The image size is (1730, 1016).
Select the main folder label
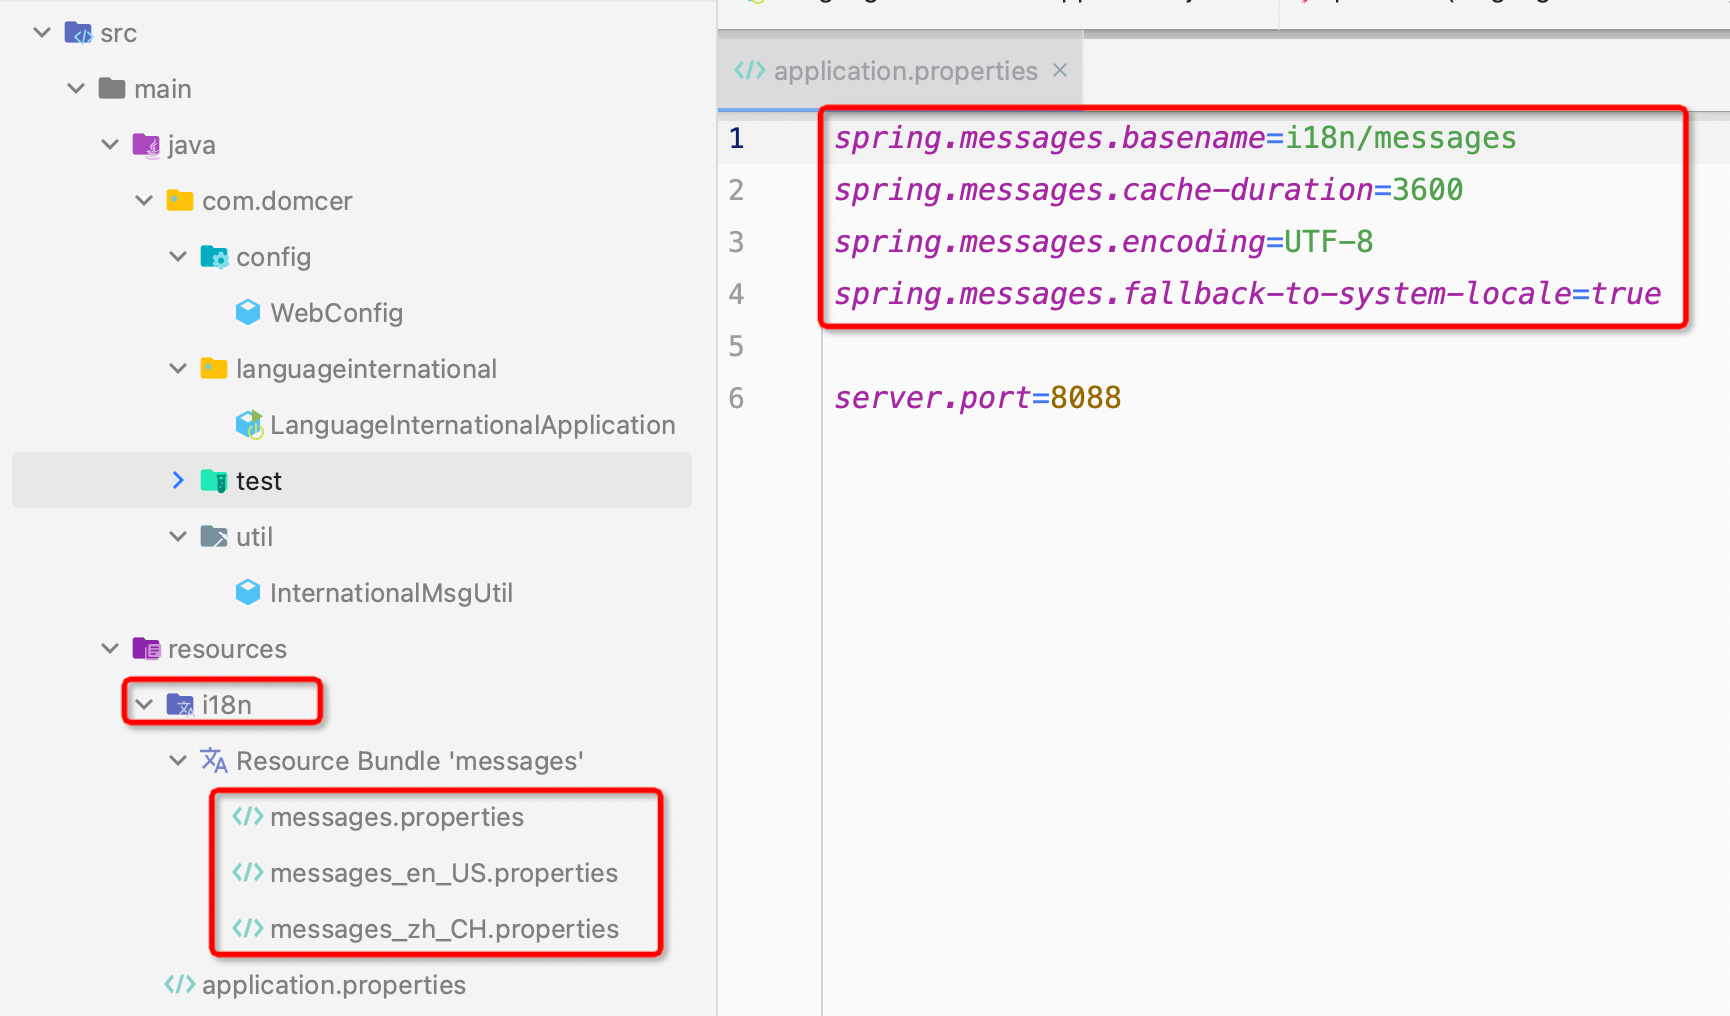[162, 90]
